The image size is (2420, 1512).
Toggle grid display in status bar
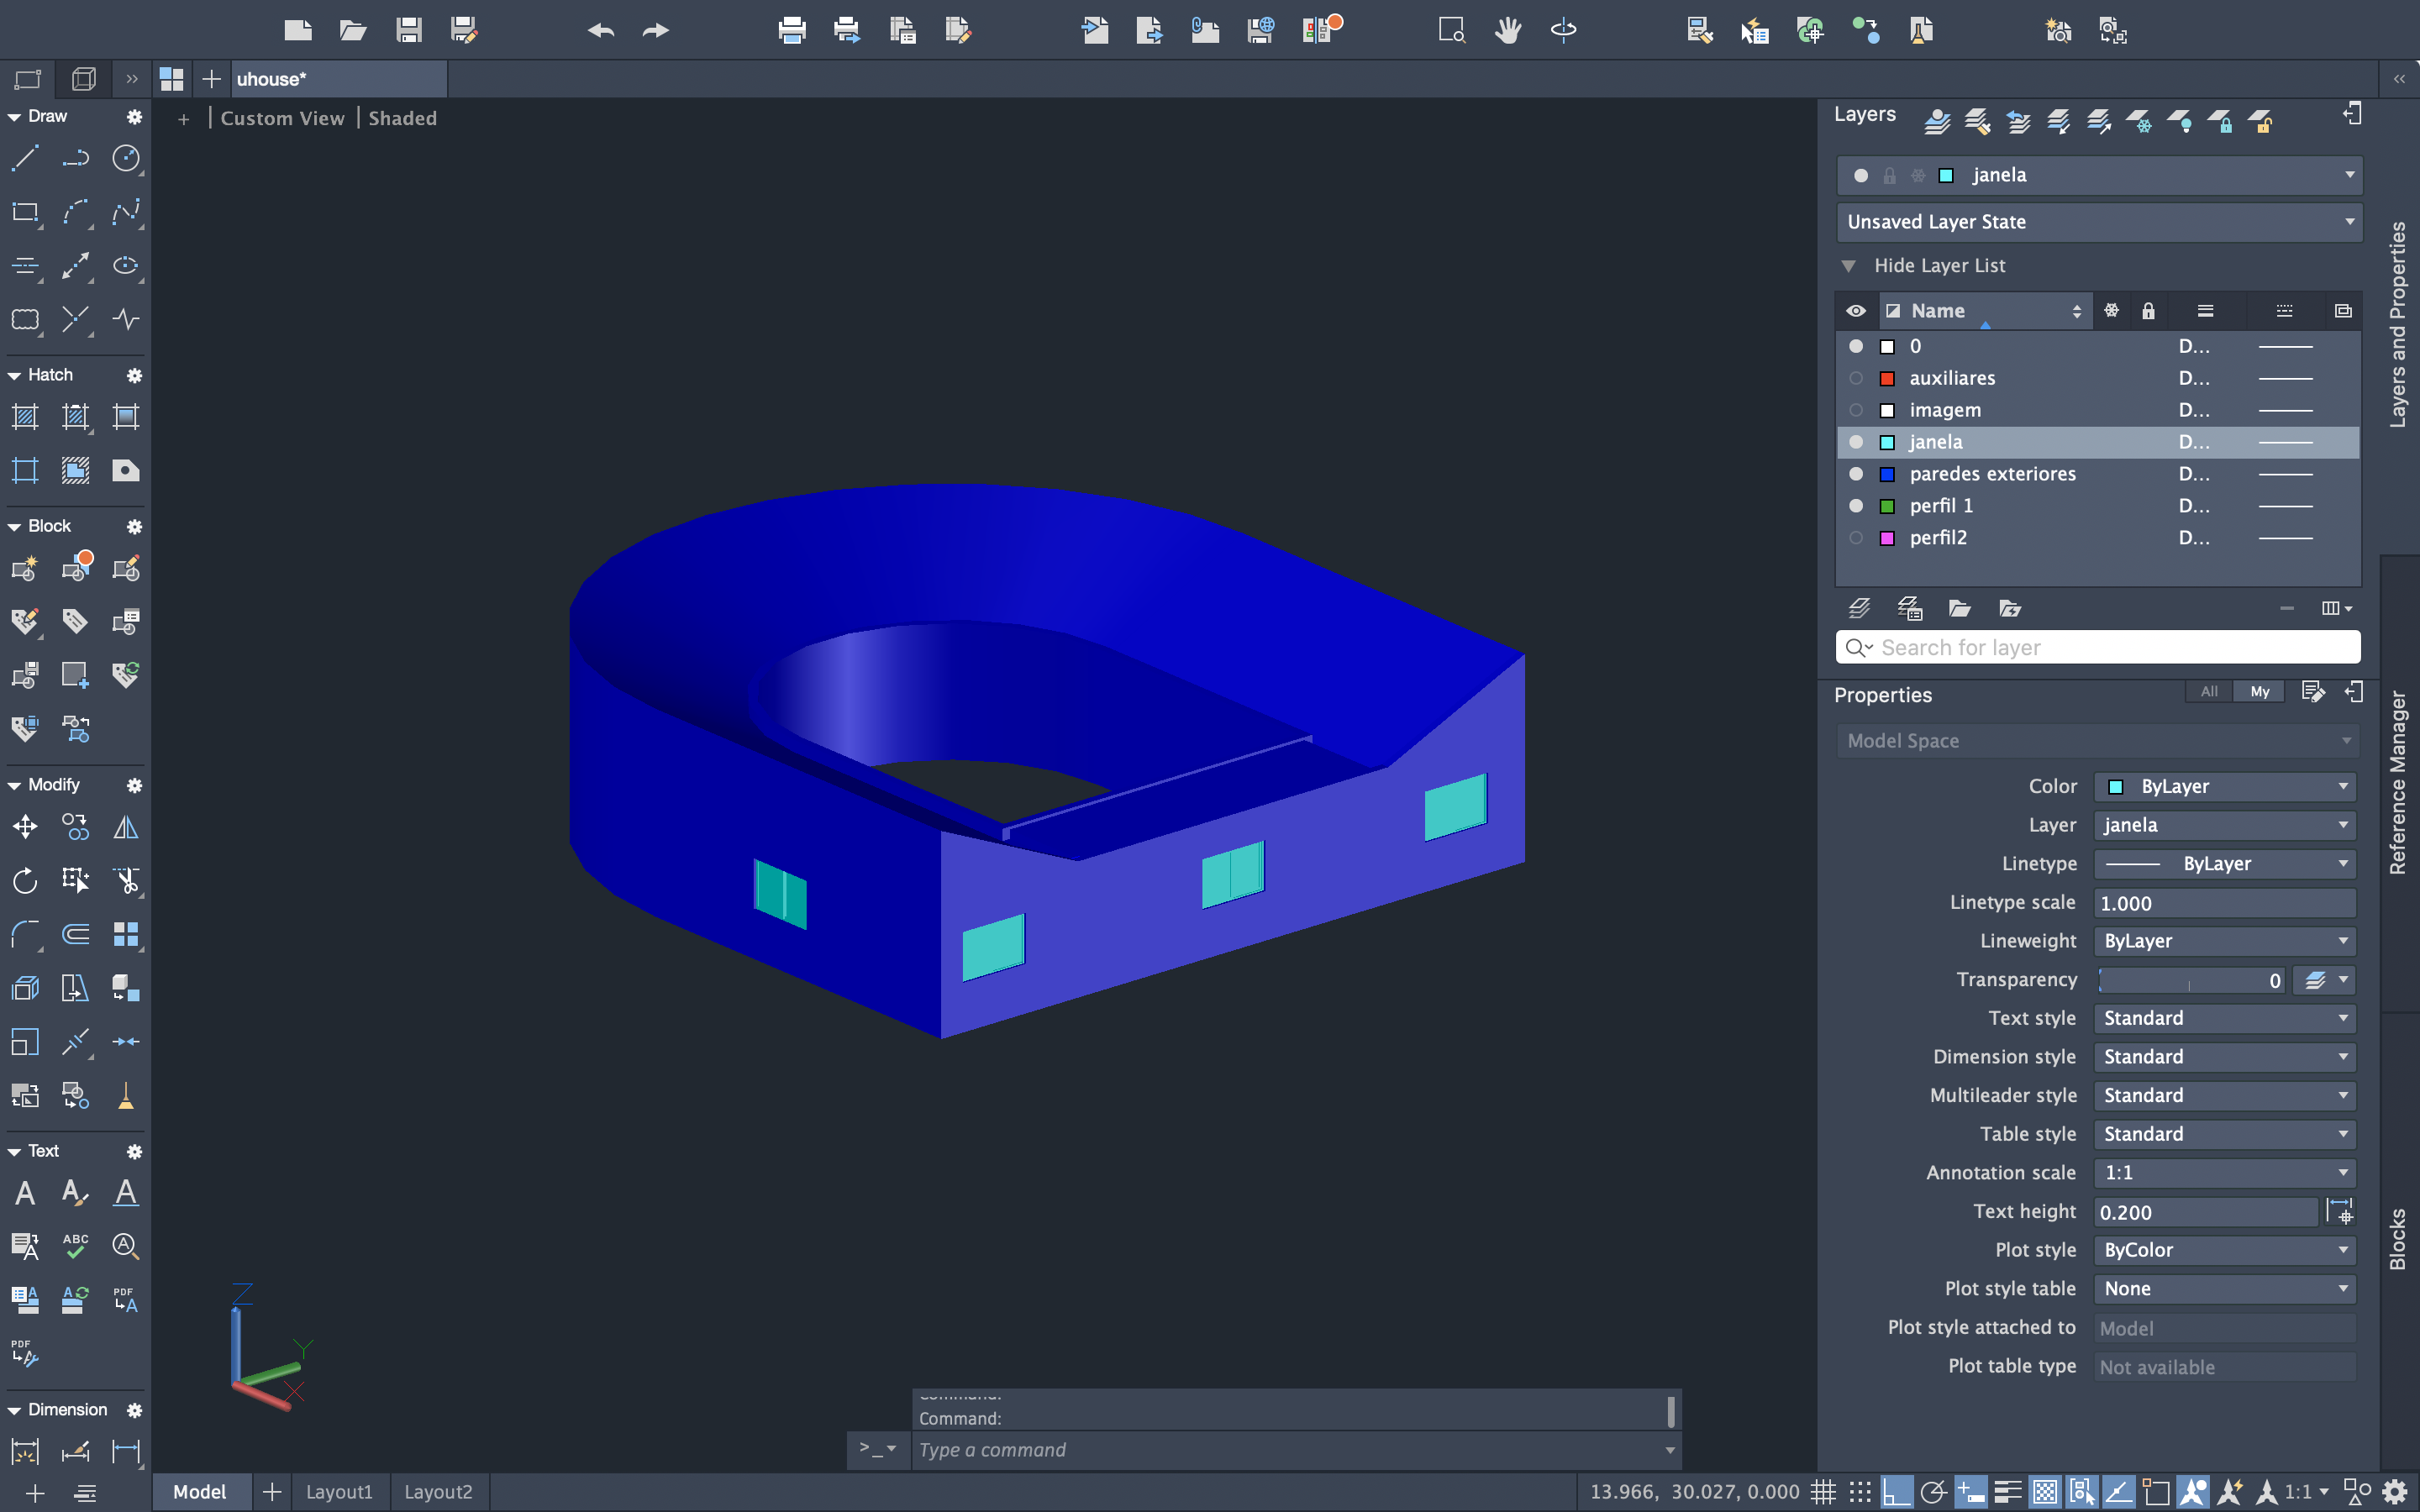click(1823, 1492)
